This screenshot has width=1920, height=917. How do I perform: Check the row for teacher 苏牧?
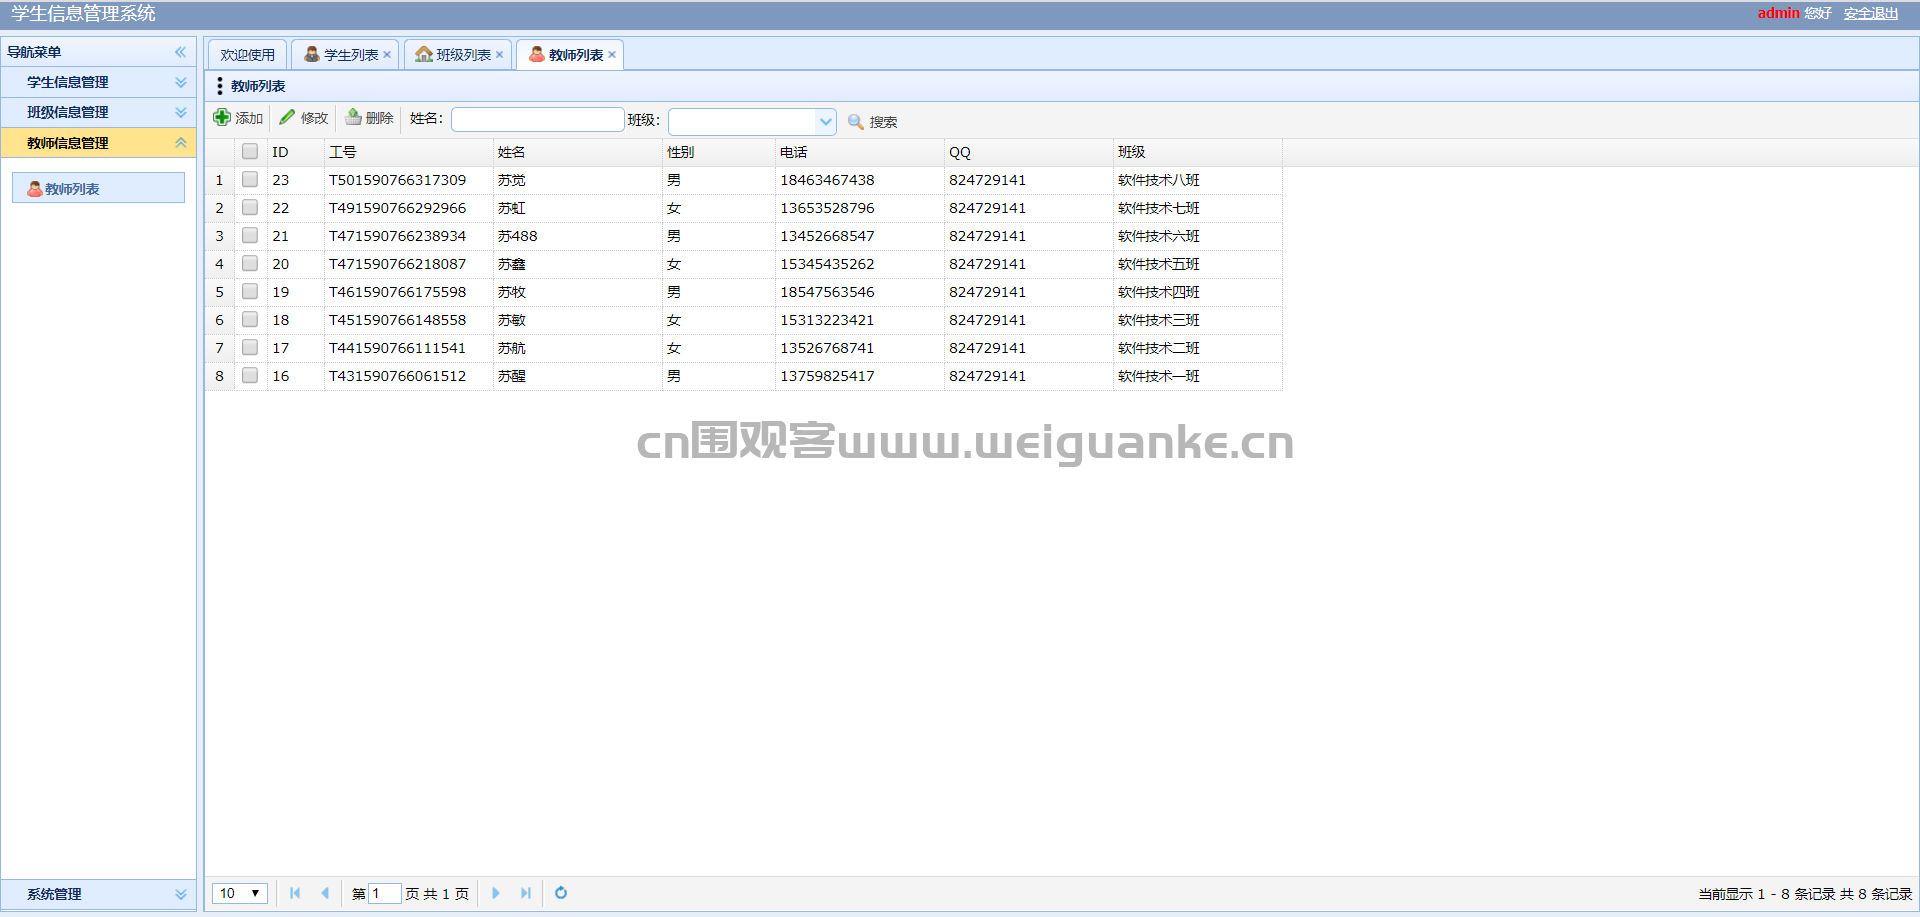point(250,292)
